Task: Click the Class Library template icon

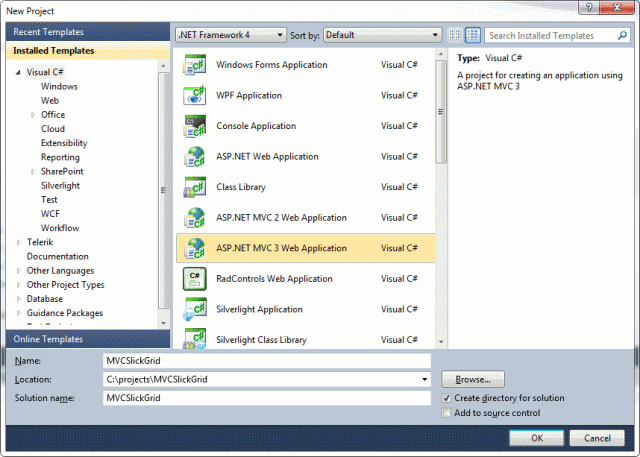Action: (x=195, y=187)
